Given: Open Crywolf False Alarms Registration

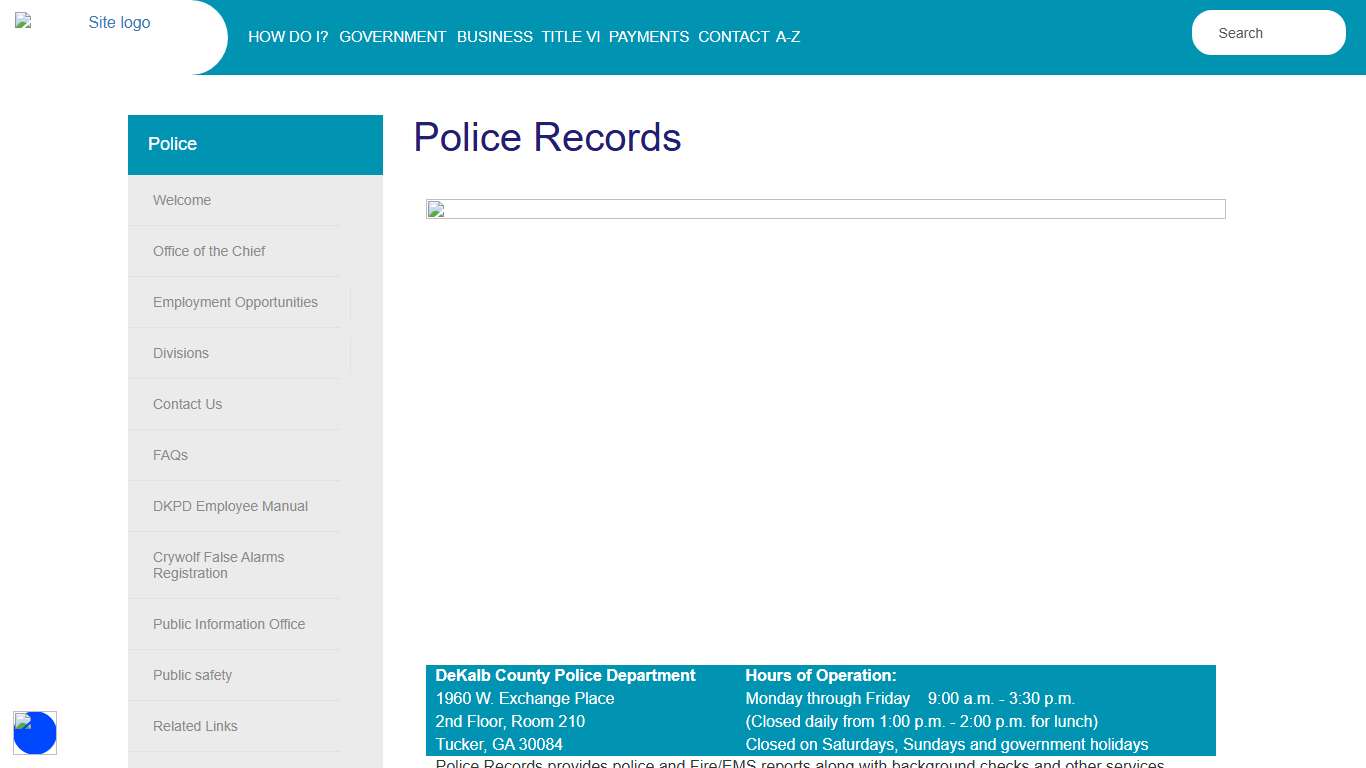Looking at the screenshot, I should (x=218, y=564).
